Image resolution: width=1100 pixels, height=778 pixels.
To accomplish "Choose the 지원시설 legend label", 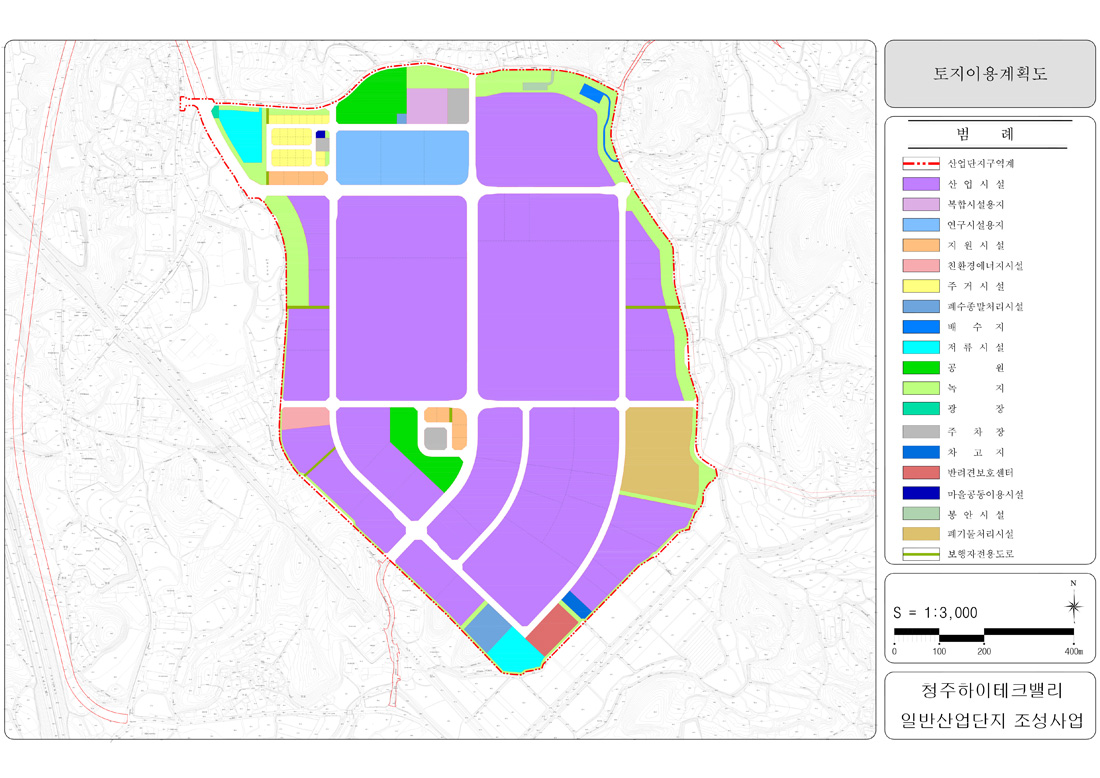I will click(976, 246).
